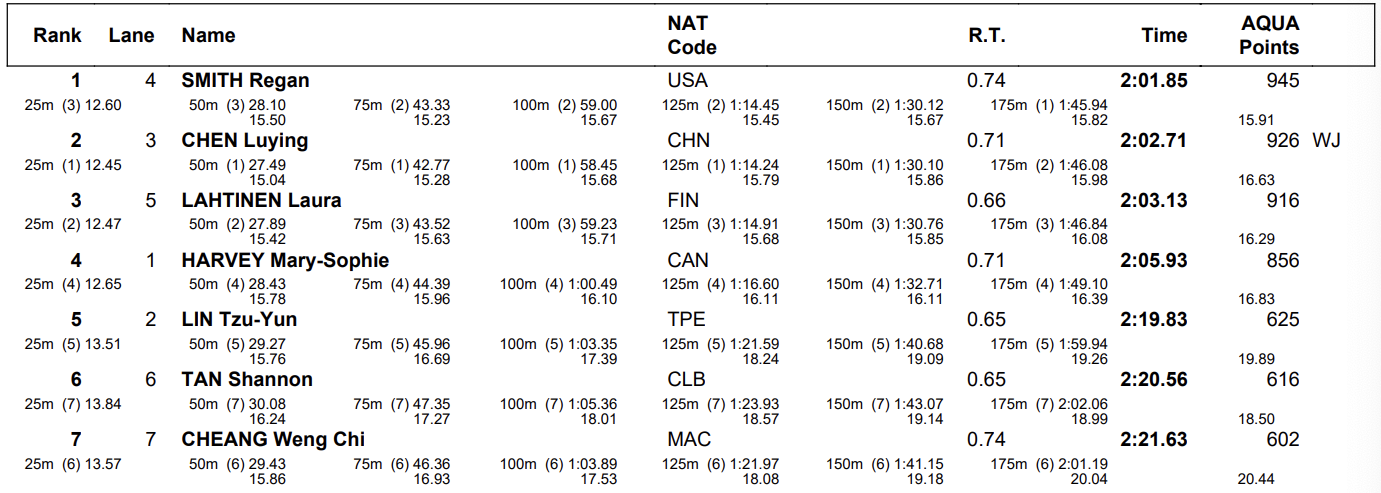Select the Time column header
1381x493 pixels.
click(1164, 36)
